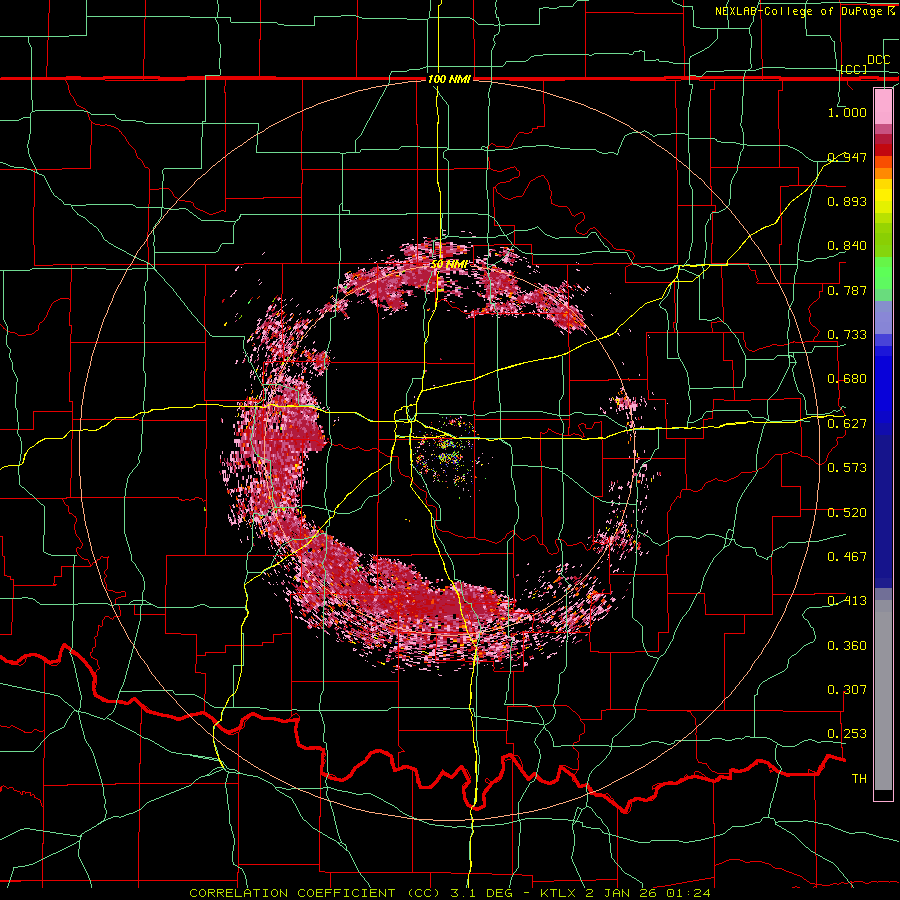Click the 0.520 scale value
The width and height of the screenshot is (900, 900).
click(847, 512)
